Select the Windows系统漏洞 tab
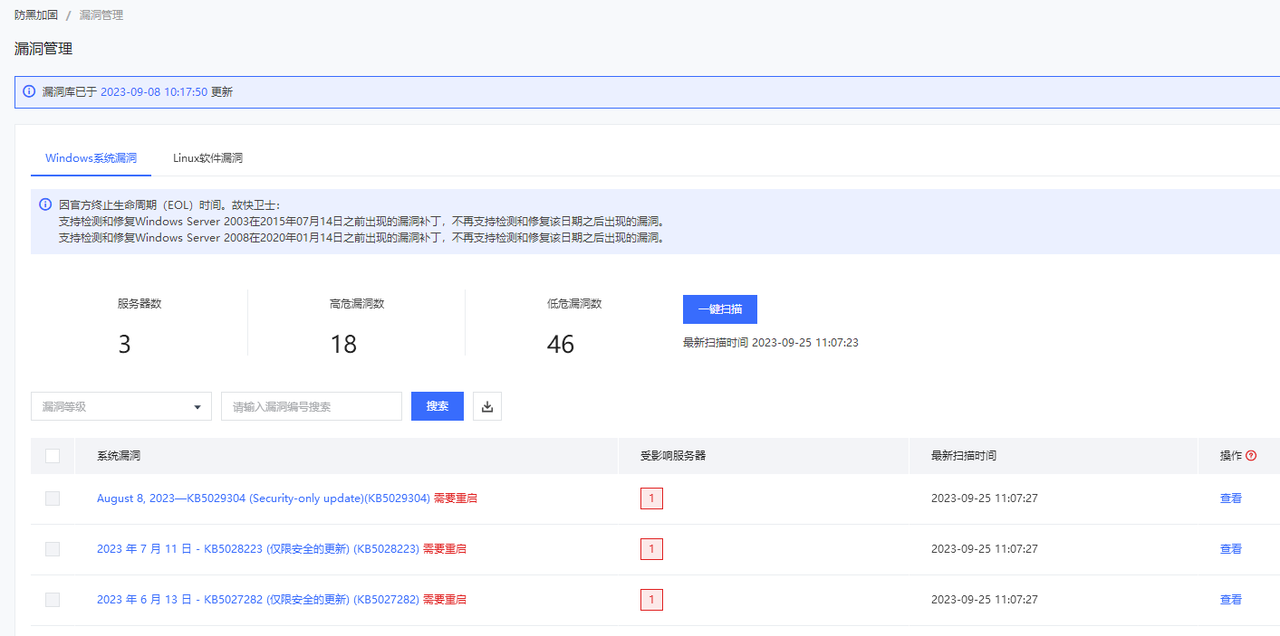Screen dimensions: 1280x636 (91, 158)
